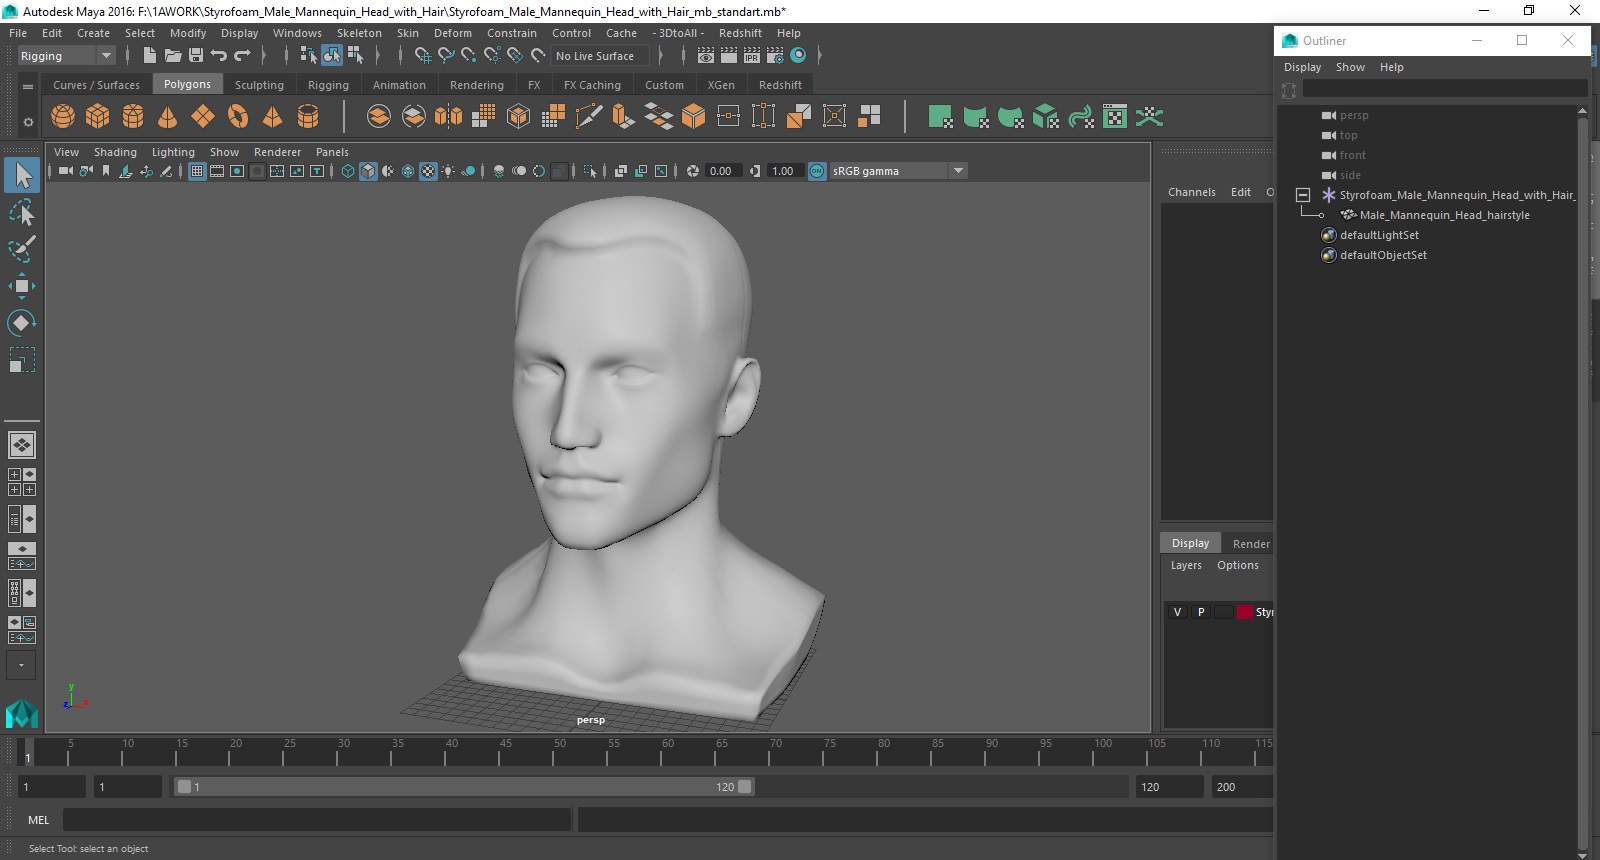Image resolution: width=1600 pixels, height=860 pixels.
Task: Click the IPR render icon
Action: pyautogui.click(x=752, y=56)
